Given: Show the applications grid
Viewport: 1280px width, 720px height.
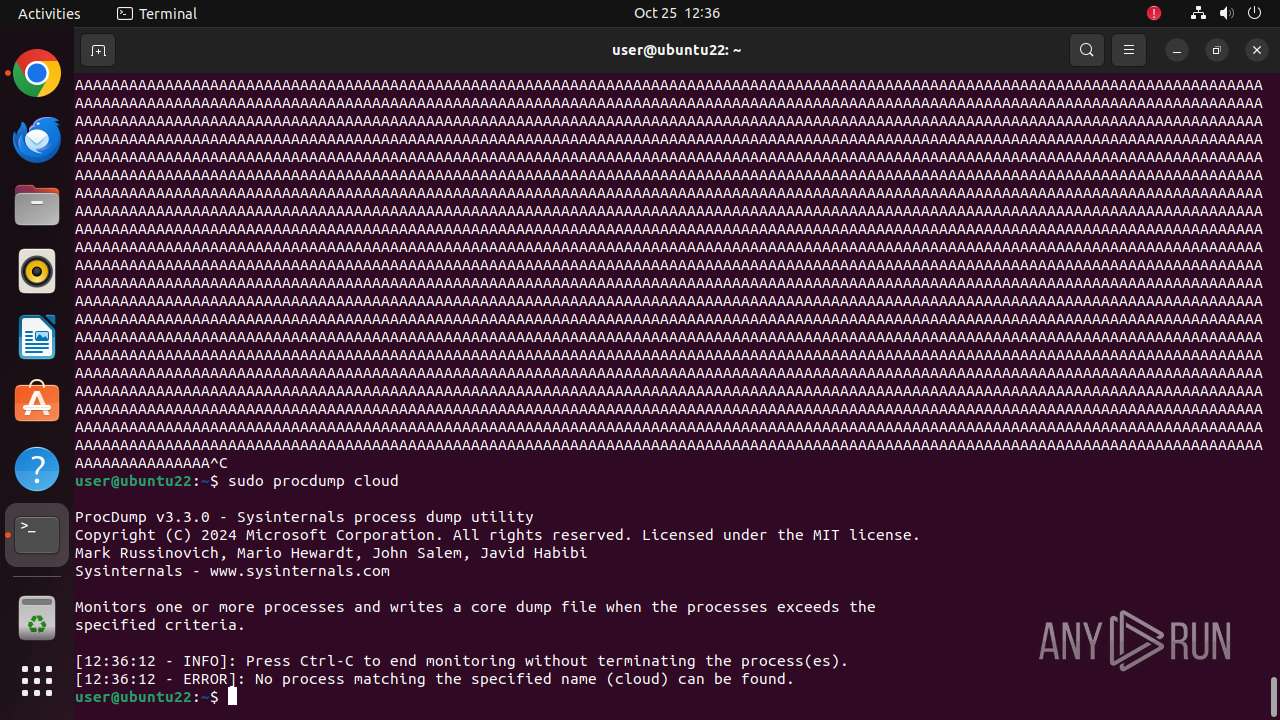Looking at the screenshot, I should pos(37,681).
